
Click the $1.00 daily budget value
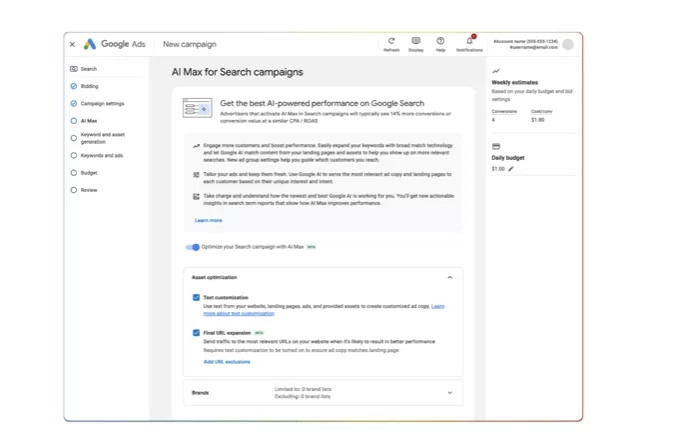[x=498, y=169]
